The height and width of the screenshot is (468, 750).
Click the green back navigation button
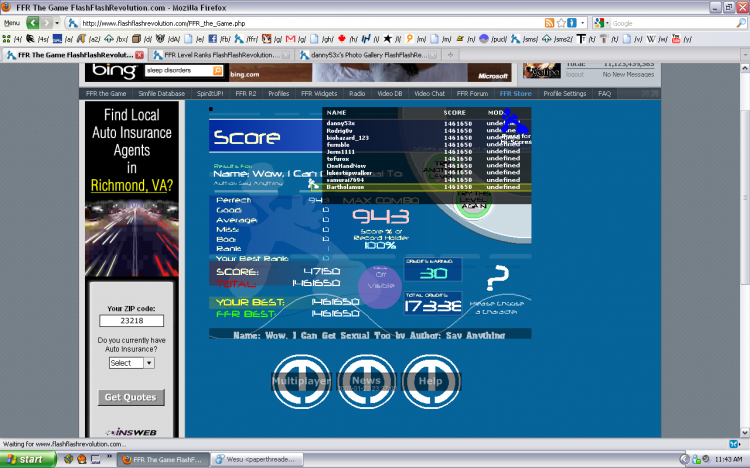click(33, 22)
